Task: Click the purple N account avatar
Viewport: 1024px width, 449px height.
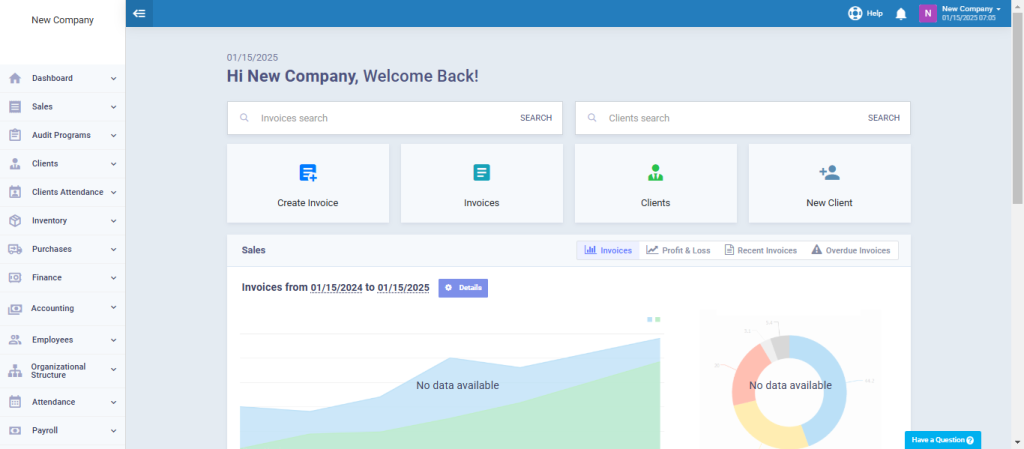Action: click(928, 13)
